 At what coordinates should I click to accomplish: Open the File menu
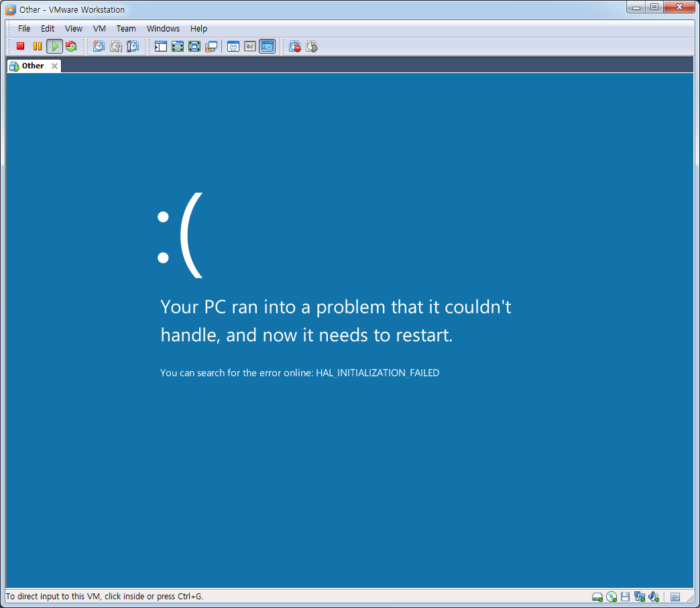(24, 29)
